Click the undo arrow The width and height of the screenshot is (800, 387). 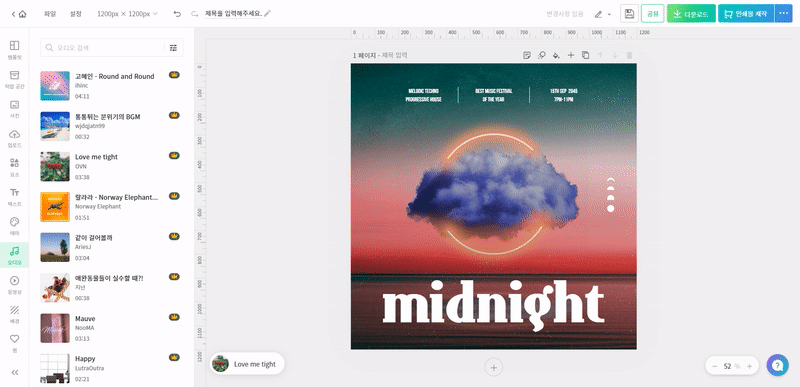177,14
